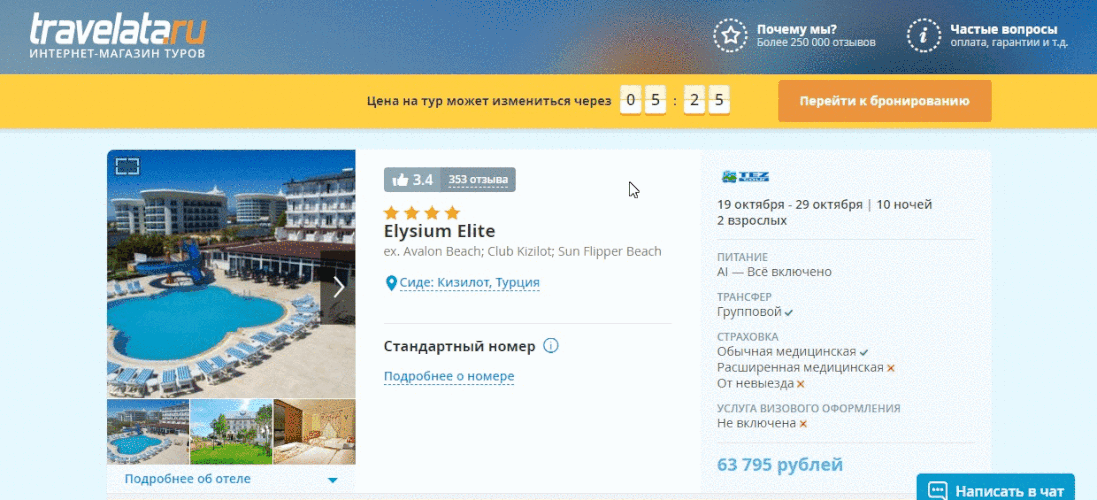Image resolution: width=1097 pixels, height=500 pixels.
Task: Click the info circle icon for Частые вопросы
Action: point(923,36)
